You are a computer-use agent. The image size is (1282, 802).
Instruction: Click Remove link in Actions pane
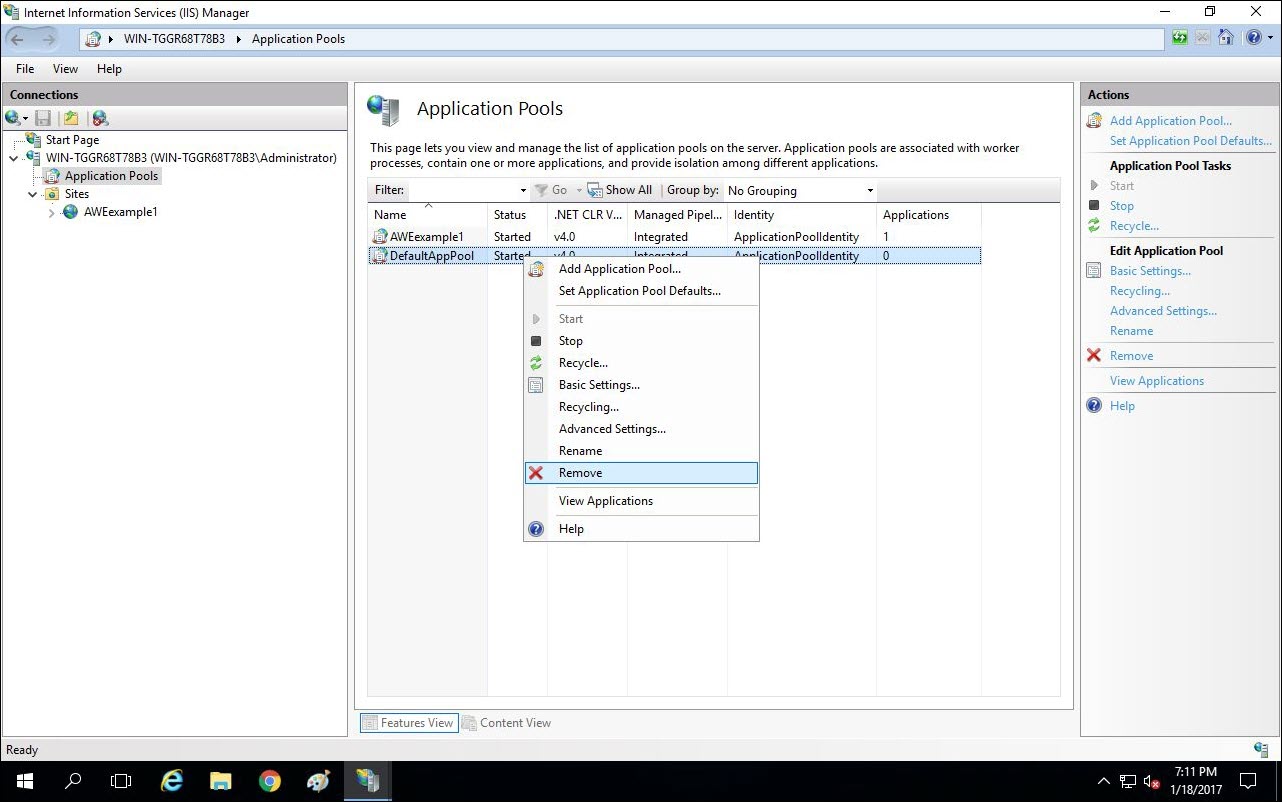pos(1131,356)
